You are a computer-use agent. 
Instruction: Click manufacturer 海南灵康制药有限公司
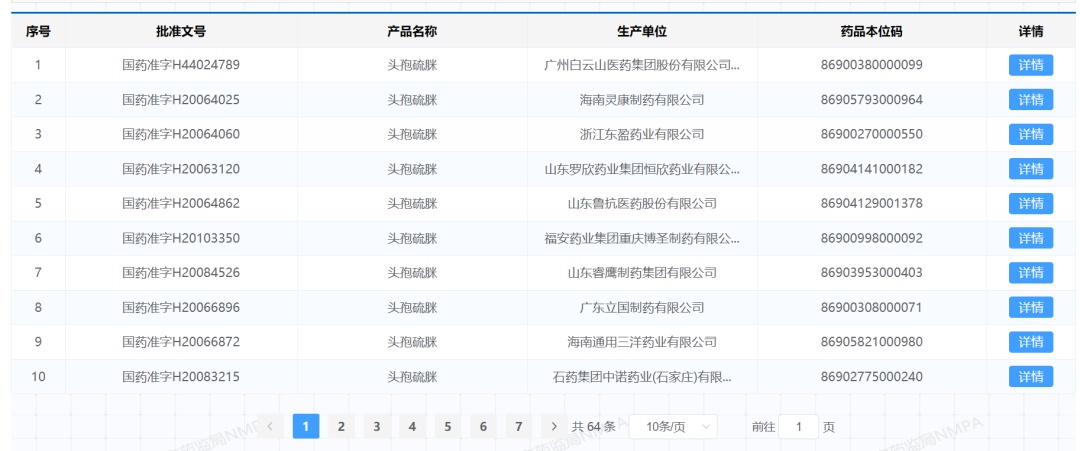tap(642, 100)
